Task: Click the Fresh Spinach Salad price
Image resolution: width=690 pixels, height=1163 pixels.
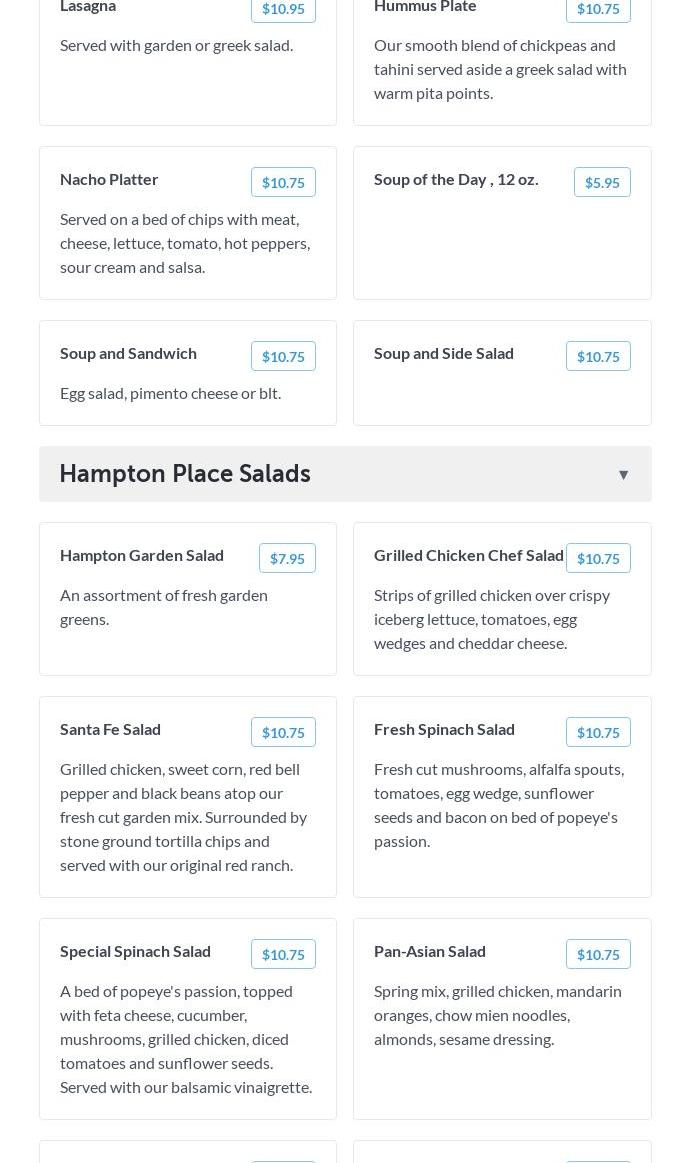Action: tap(598, 732)
